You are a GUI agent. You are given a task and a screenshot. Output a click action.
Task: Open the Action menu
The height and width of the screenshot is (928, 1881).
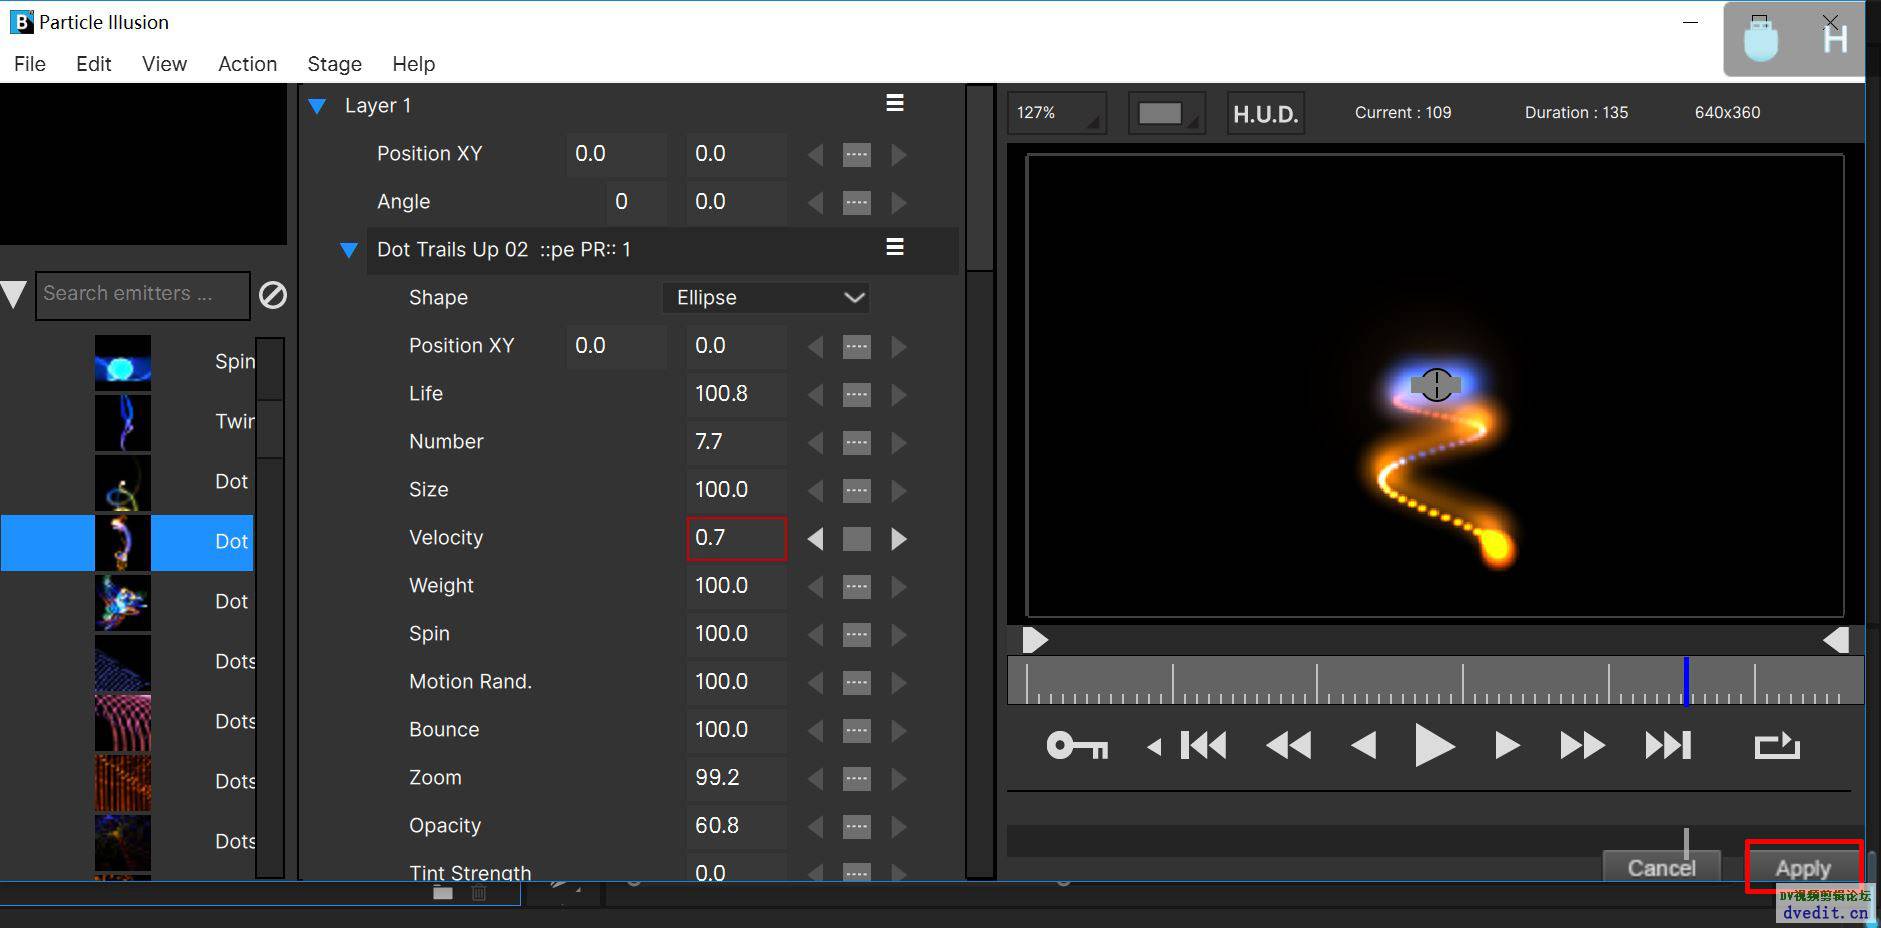[247, 64]
